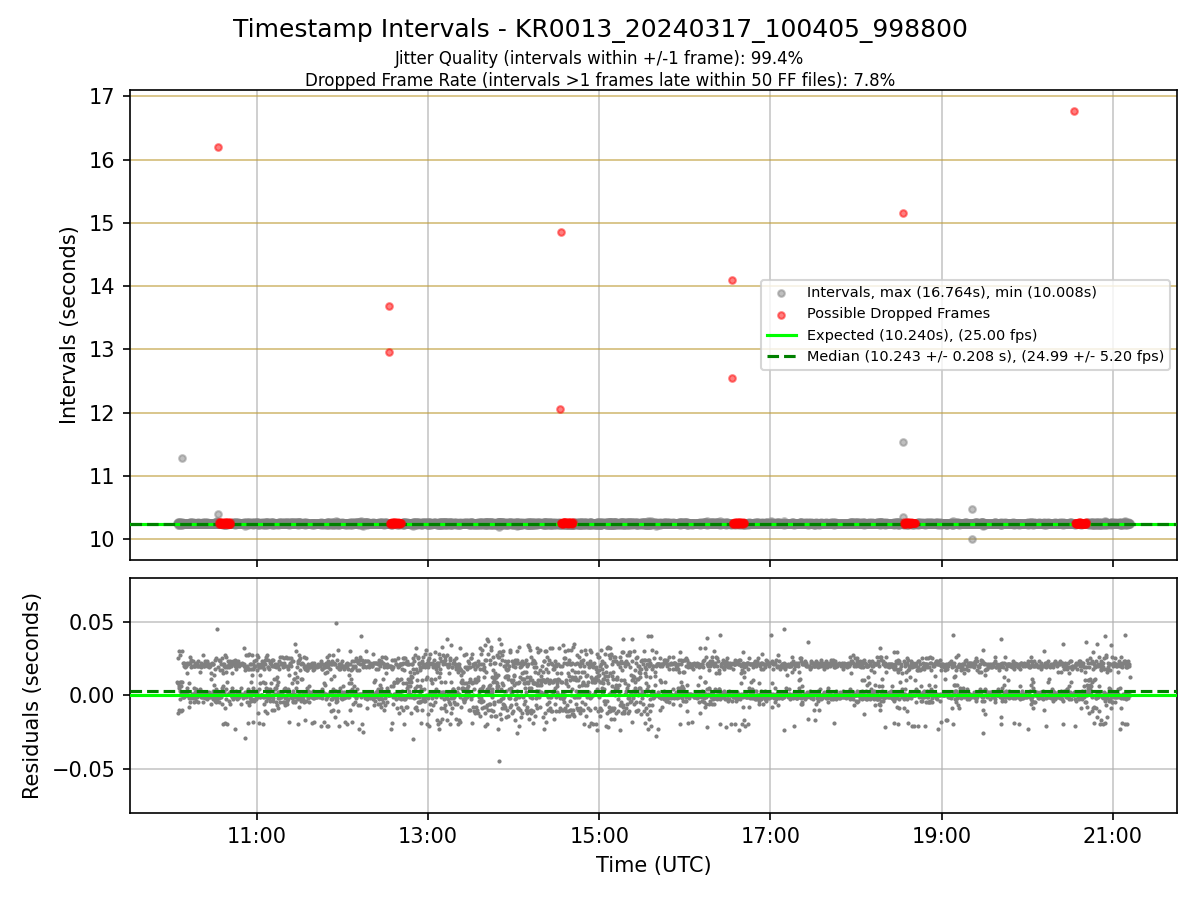Click the red point near 14.1 seconds
The width and height of the screenshot is (1200, 900).
[x=732, y=280]
